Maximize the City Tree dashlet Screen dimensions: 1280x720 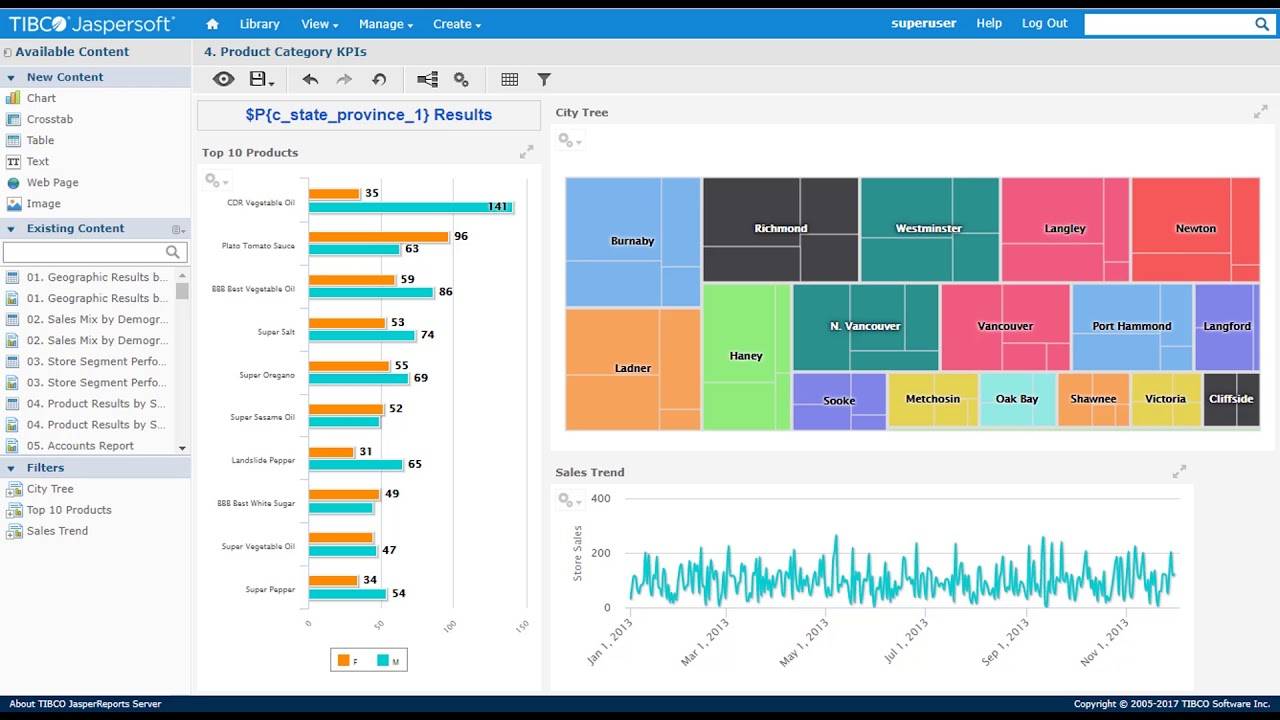[x=1260, y=112]
